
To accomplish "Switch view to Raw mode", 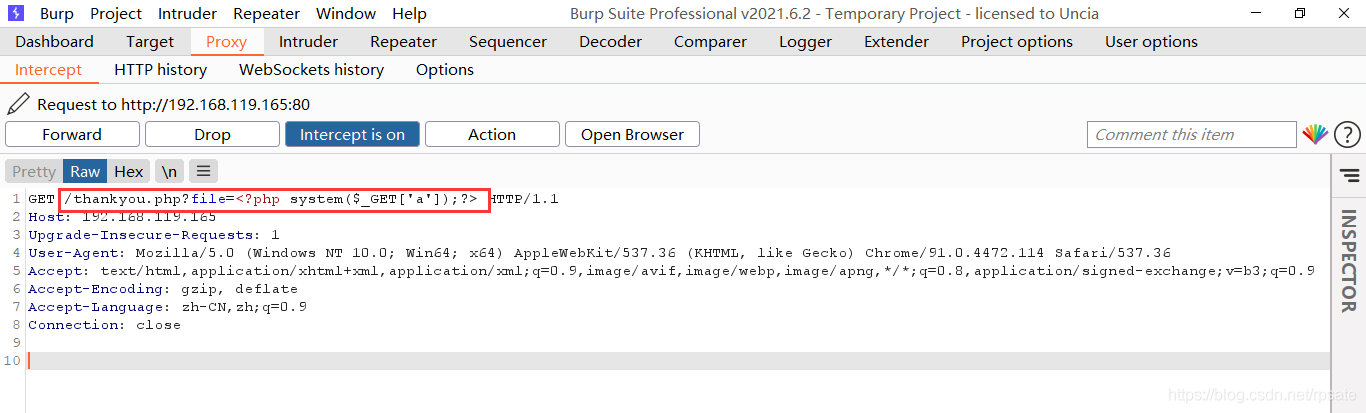I will coord(85,171).
